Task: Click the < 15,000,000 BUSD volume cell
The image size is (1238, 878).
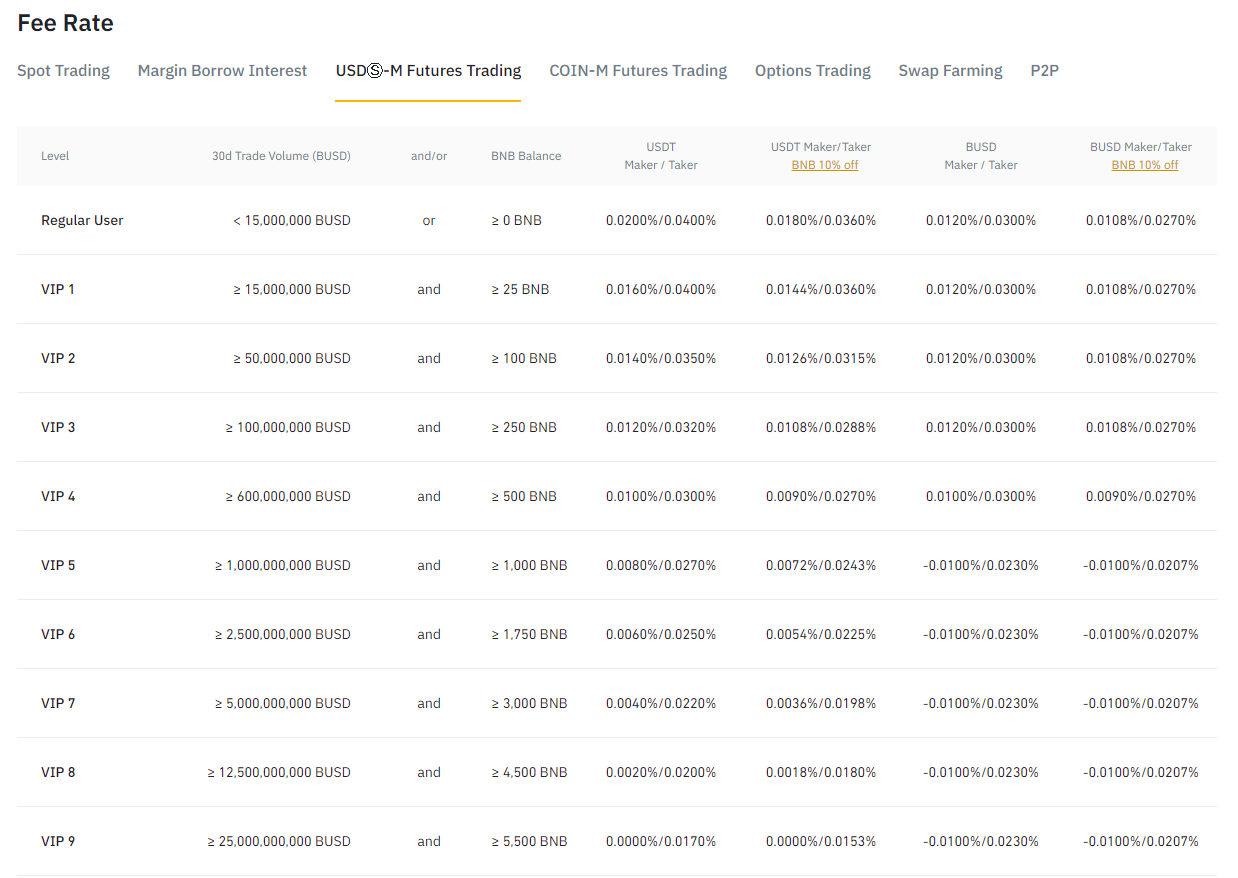Action: pos(292,220)
